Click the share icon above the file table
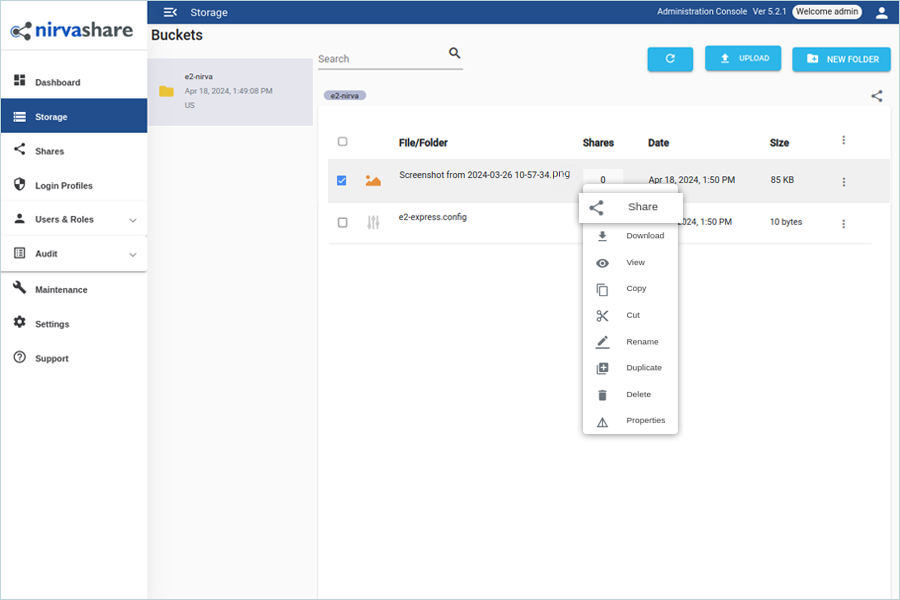This screenshot has width=900, height=600. pyautogui.click(x=876, y=96)
